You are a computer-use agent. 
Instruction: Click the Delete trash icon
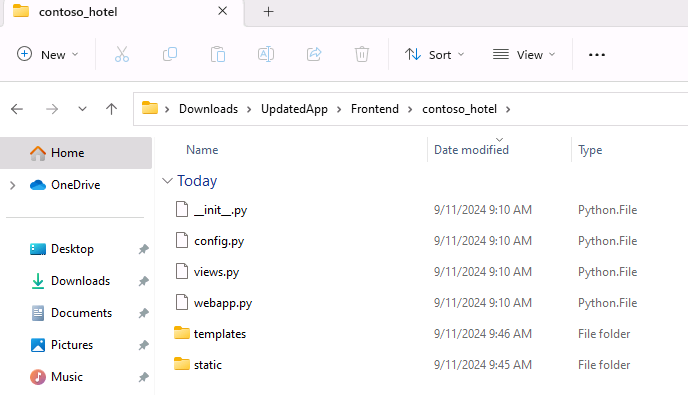(x=362, y=54)
